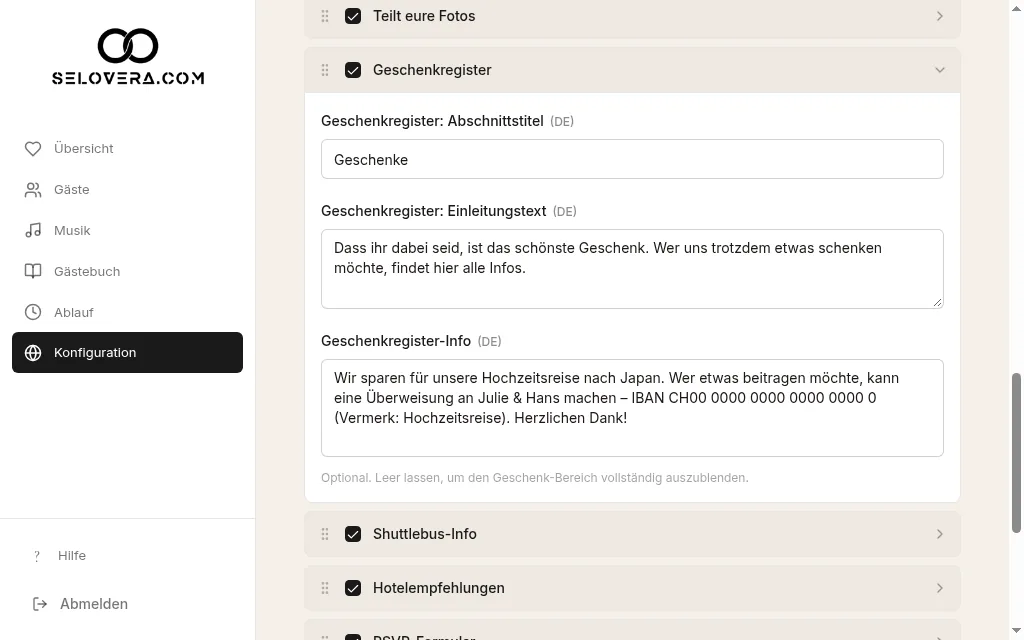The width and height of the screenshot is (1024, 640).
Task: Navigate to Gästebuch
Action: (x=127, y=271)
